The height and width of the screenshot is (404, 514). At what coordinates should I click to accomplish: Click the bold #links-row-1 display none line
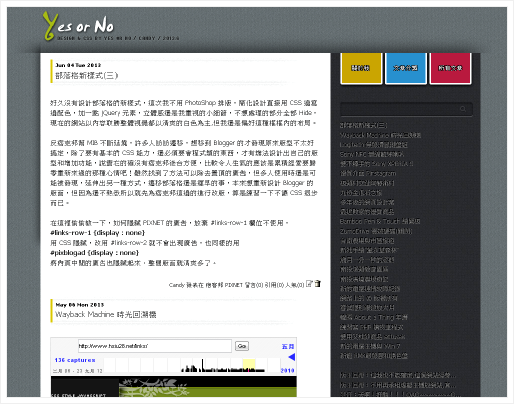tap(97, 233)
